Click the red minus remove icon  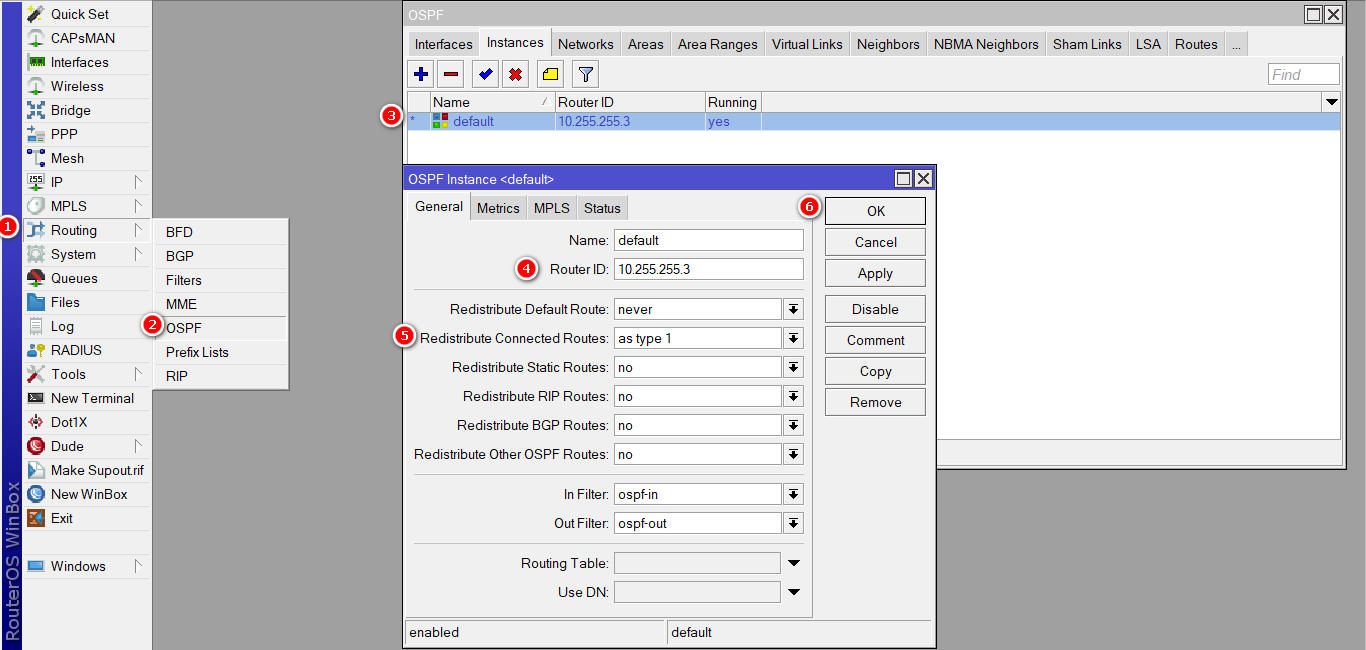[x=451, y=74]
